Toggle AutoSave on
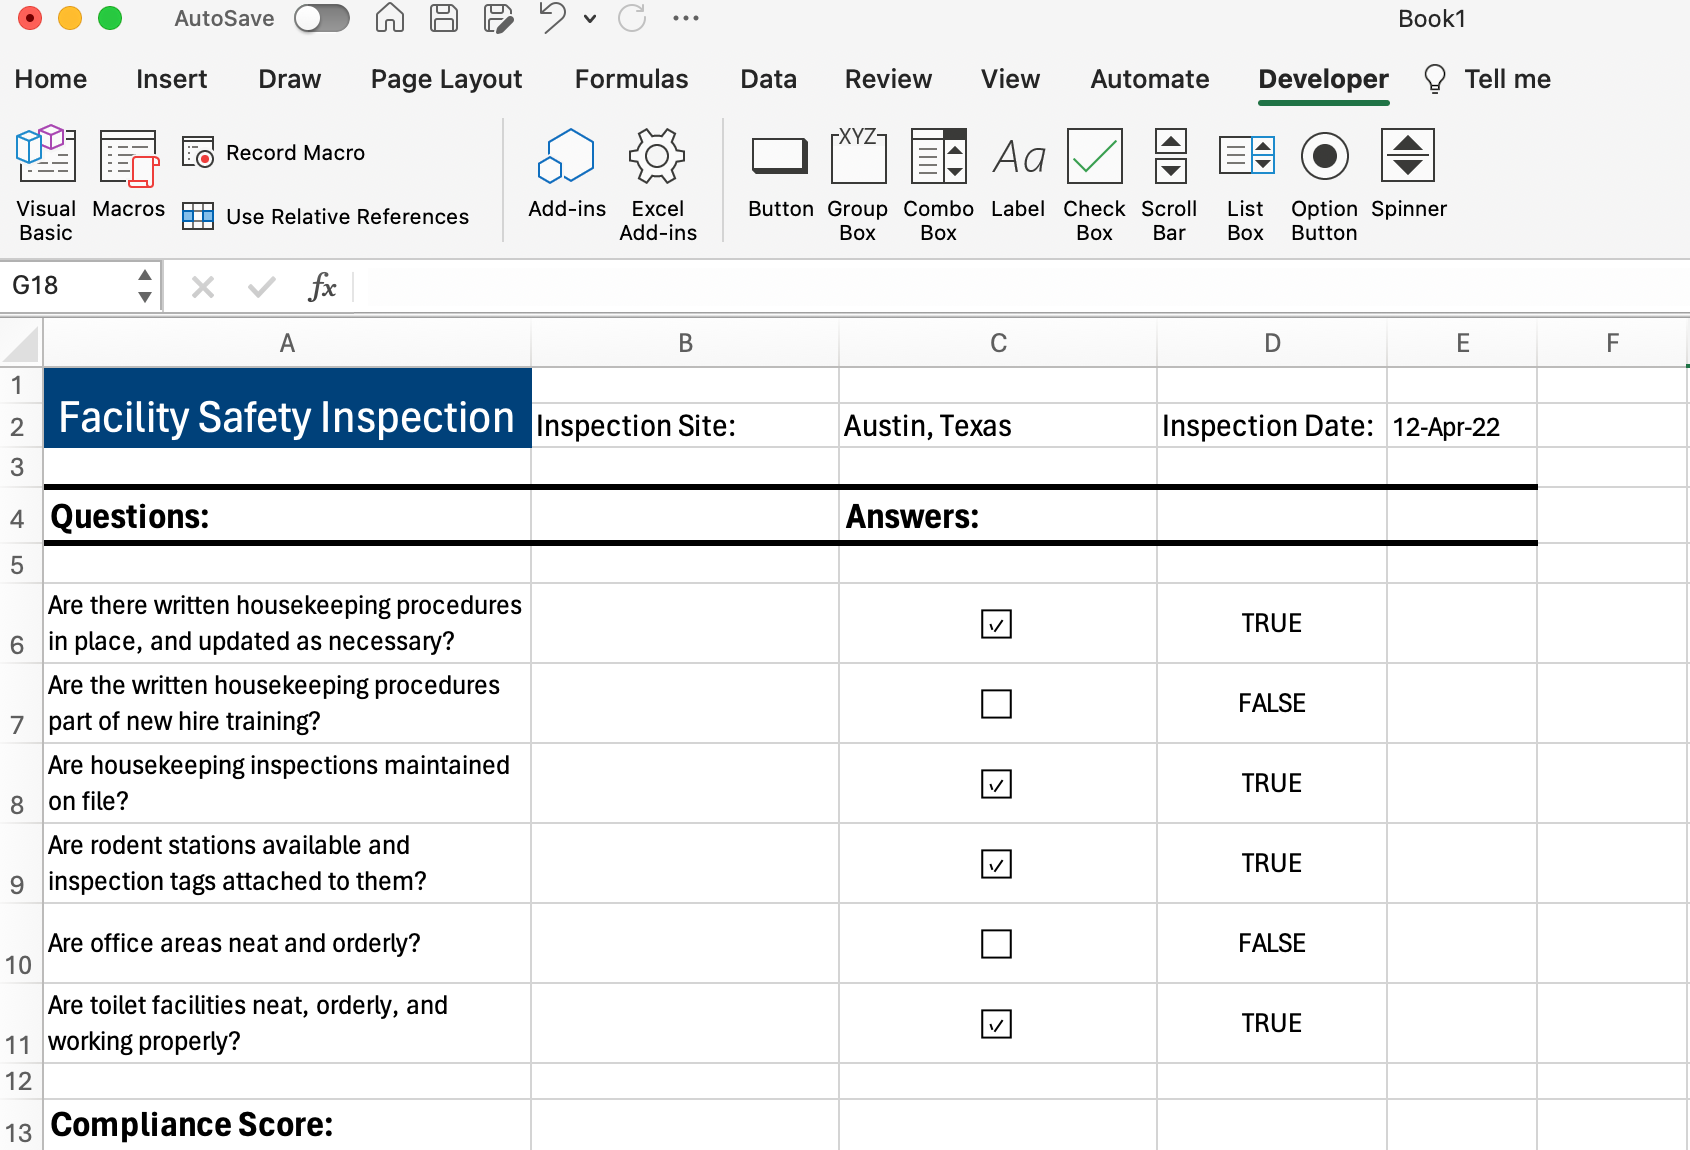This screenshot has width=1690, height=1150. coord(321,17)
